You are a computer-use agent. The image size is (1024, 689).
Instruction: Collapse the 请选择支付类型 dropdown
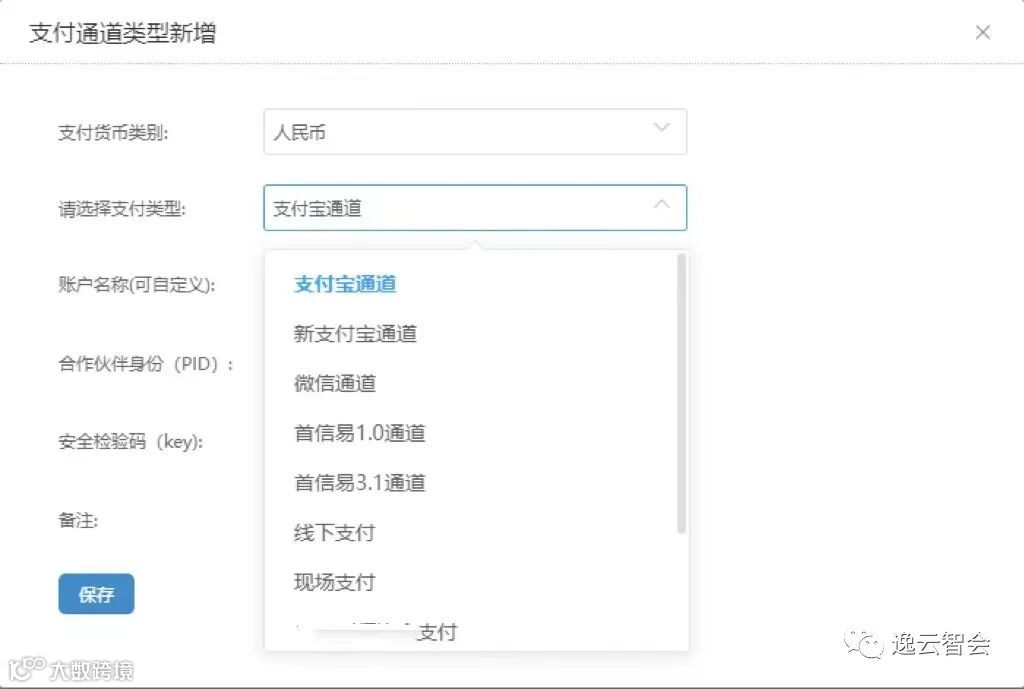coord(475,208)
